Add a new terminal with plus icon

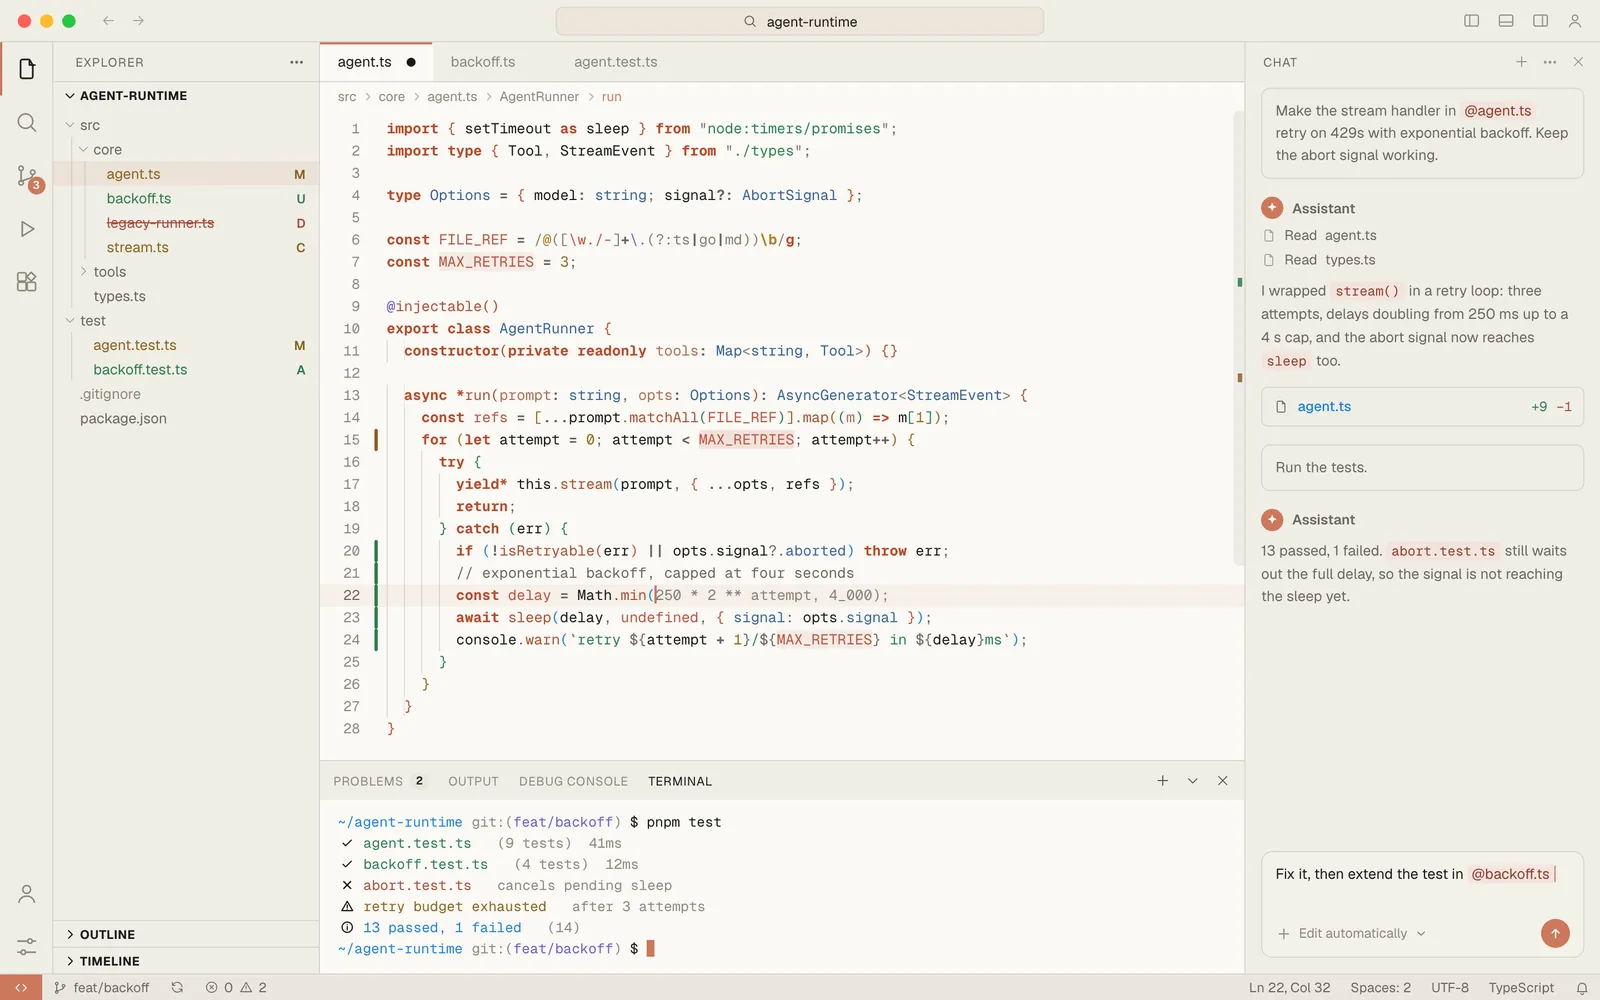1163,781
